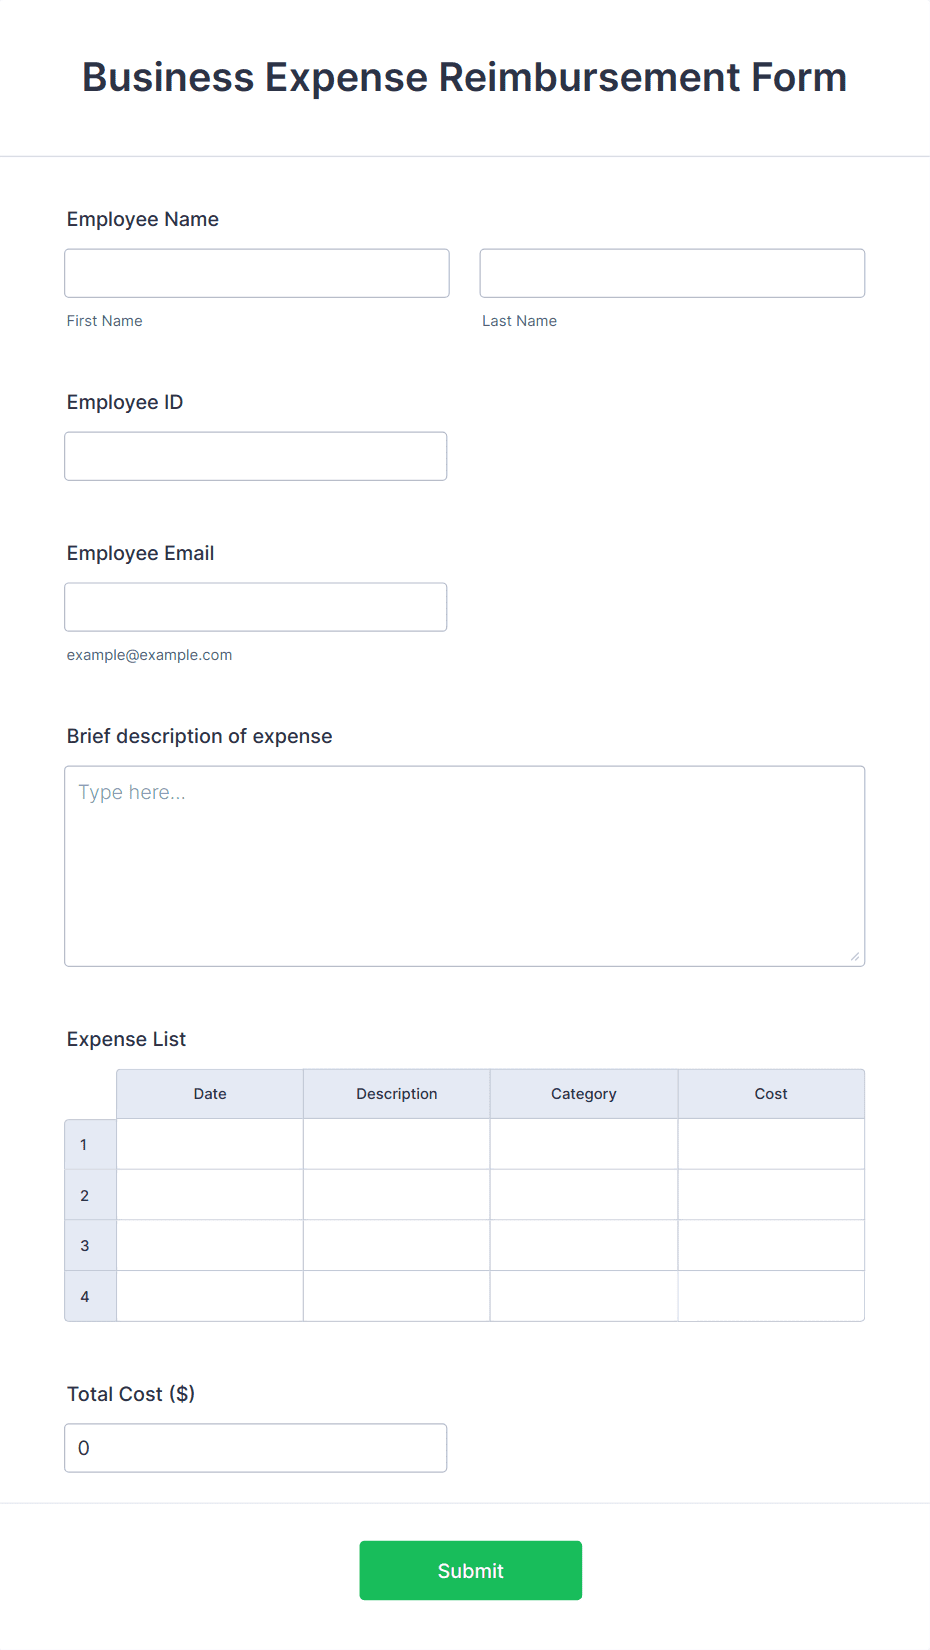Click the Category column header
Image resolution: width=930 pixels, height=1650 pixels.
[583, 1093]
